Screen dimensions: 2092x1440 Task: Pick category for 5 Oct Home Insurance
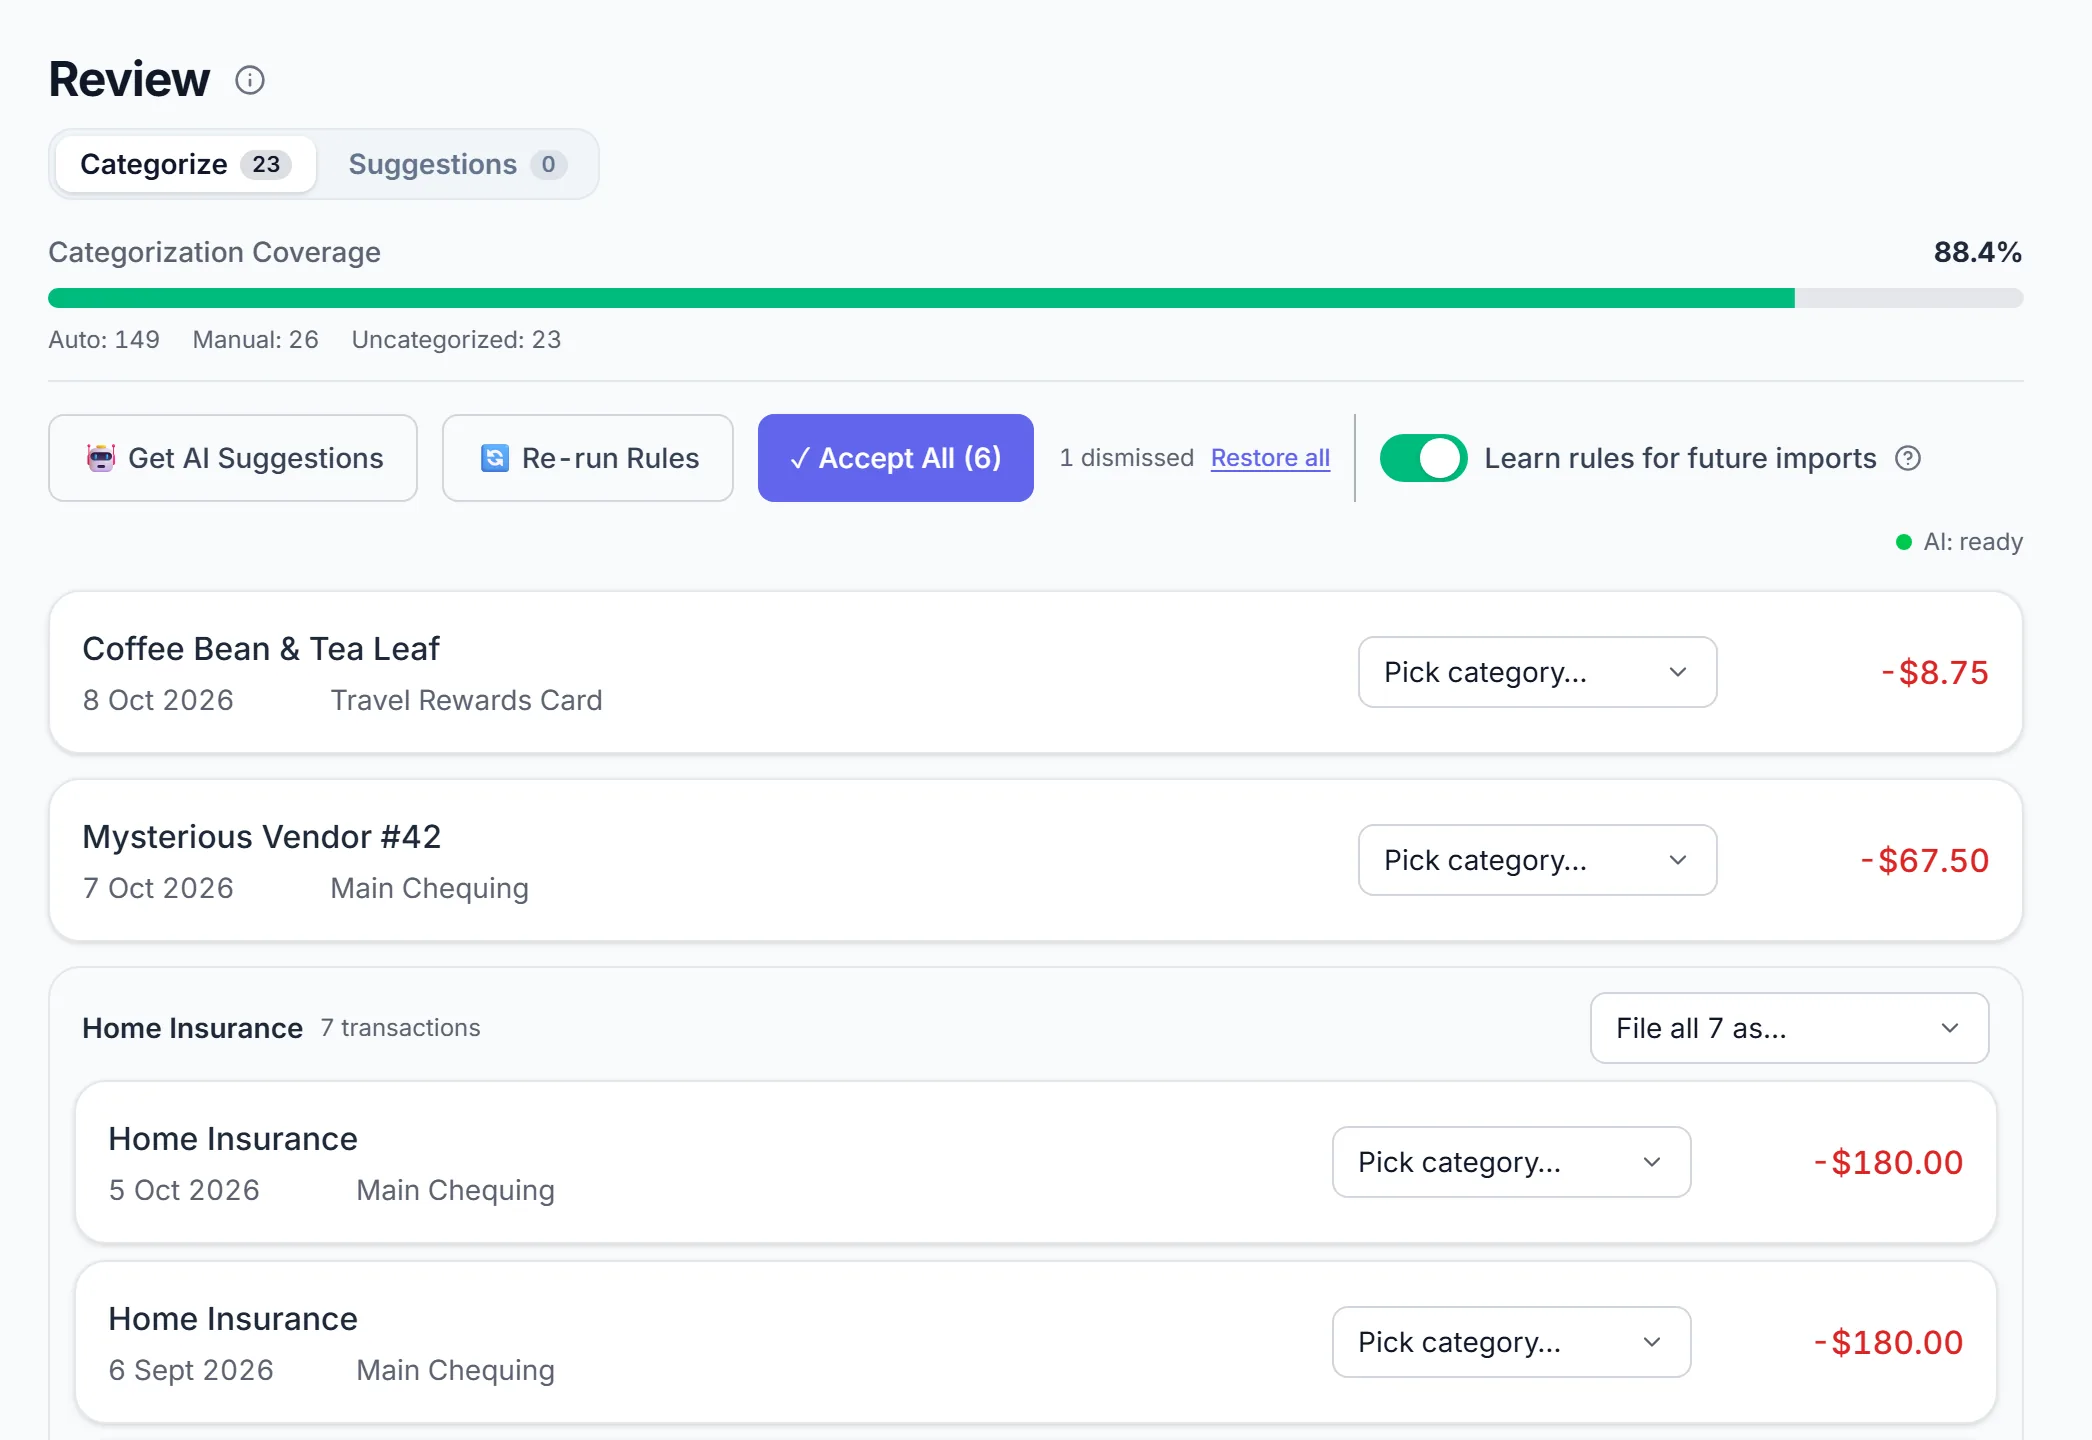click(1511, 1162)
